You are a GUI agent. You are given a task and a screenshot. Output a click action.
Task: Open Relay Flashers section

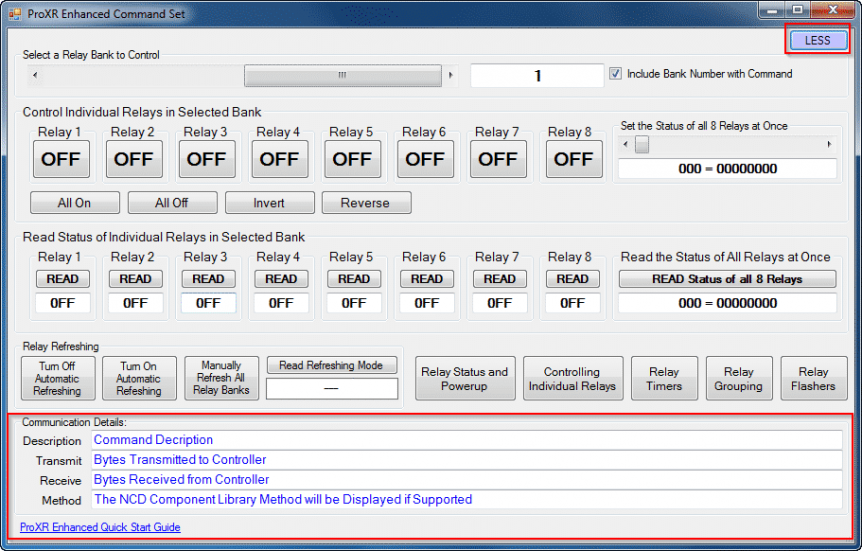click(813, 379)
